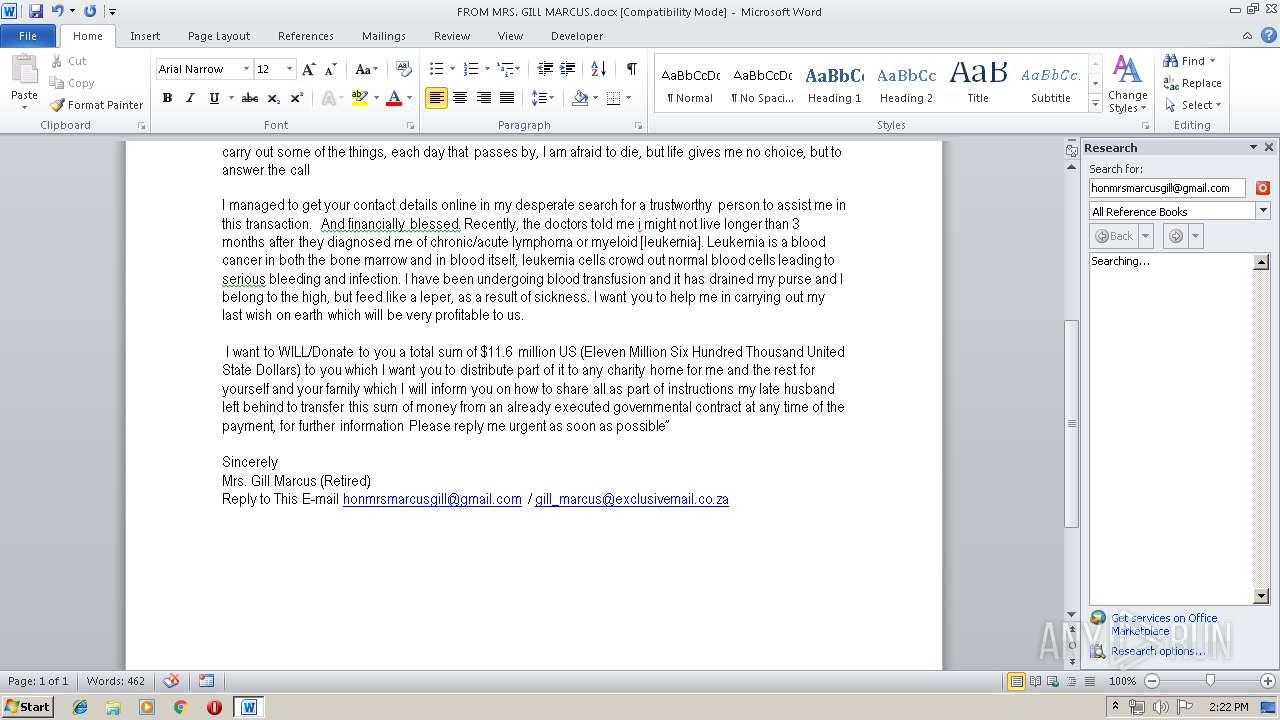This screenshot has width=1280, height=720.
Task: Activate Format Painter
Action: [x=96, y=105]
